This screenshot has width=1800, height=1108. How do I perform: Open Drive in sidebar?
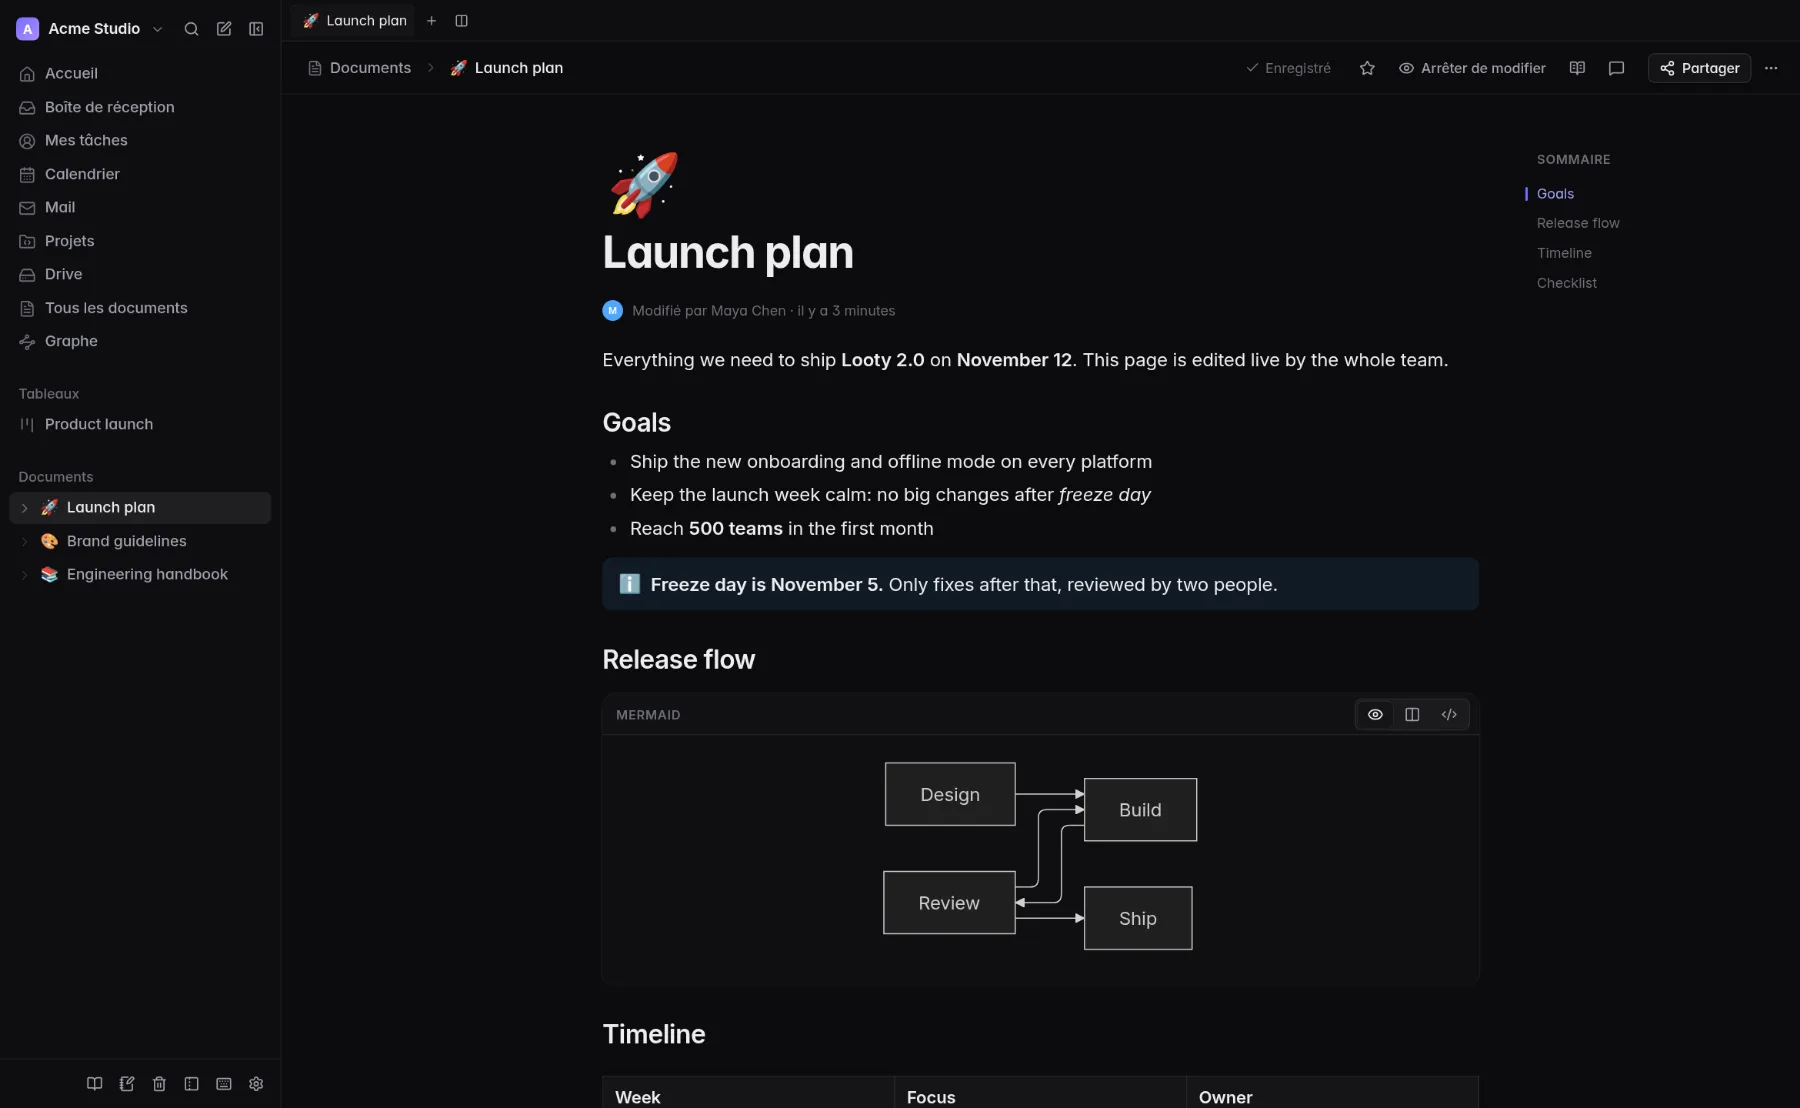point(140,274)
